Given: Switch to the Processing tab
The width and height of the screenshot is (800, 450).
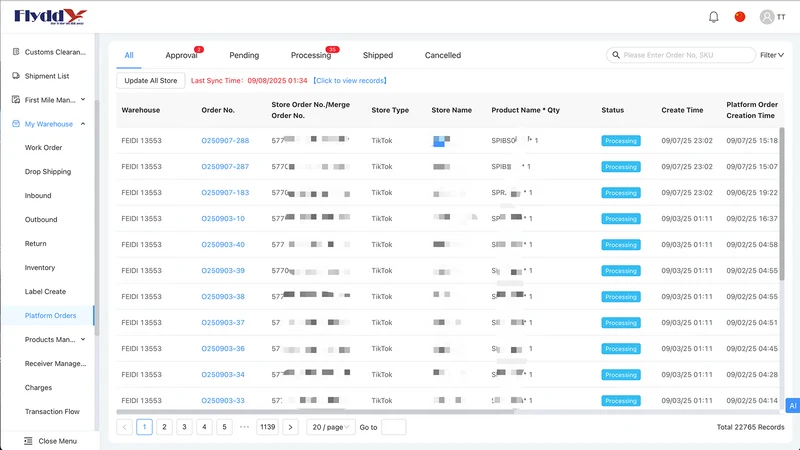Looking at the screenshot, I should click(311, 55).
